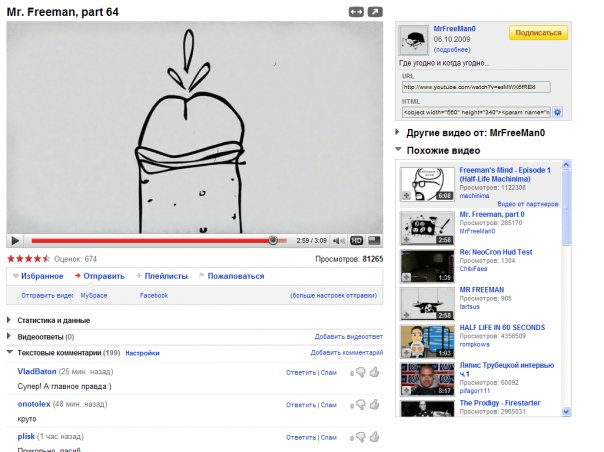The width and height of the screenshot is (604, 452).
Task: Pop out the video in a new window
Action: (x=374, y=12)
